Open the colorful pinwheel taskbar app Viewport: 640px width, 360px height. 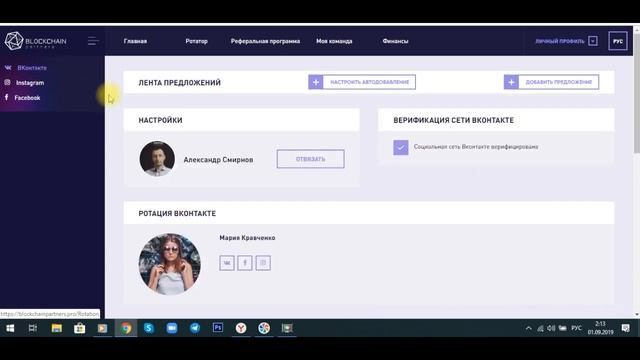point(264,328)
